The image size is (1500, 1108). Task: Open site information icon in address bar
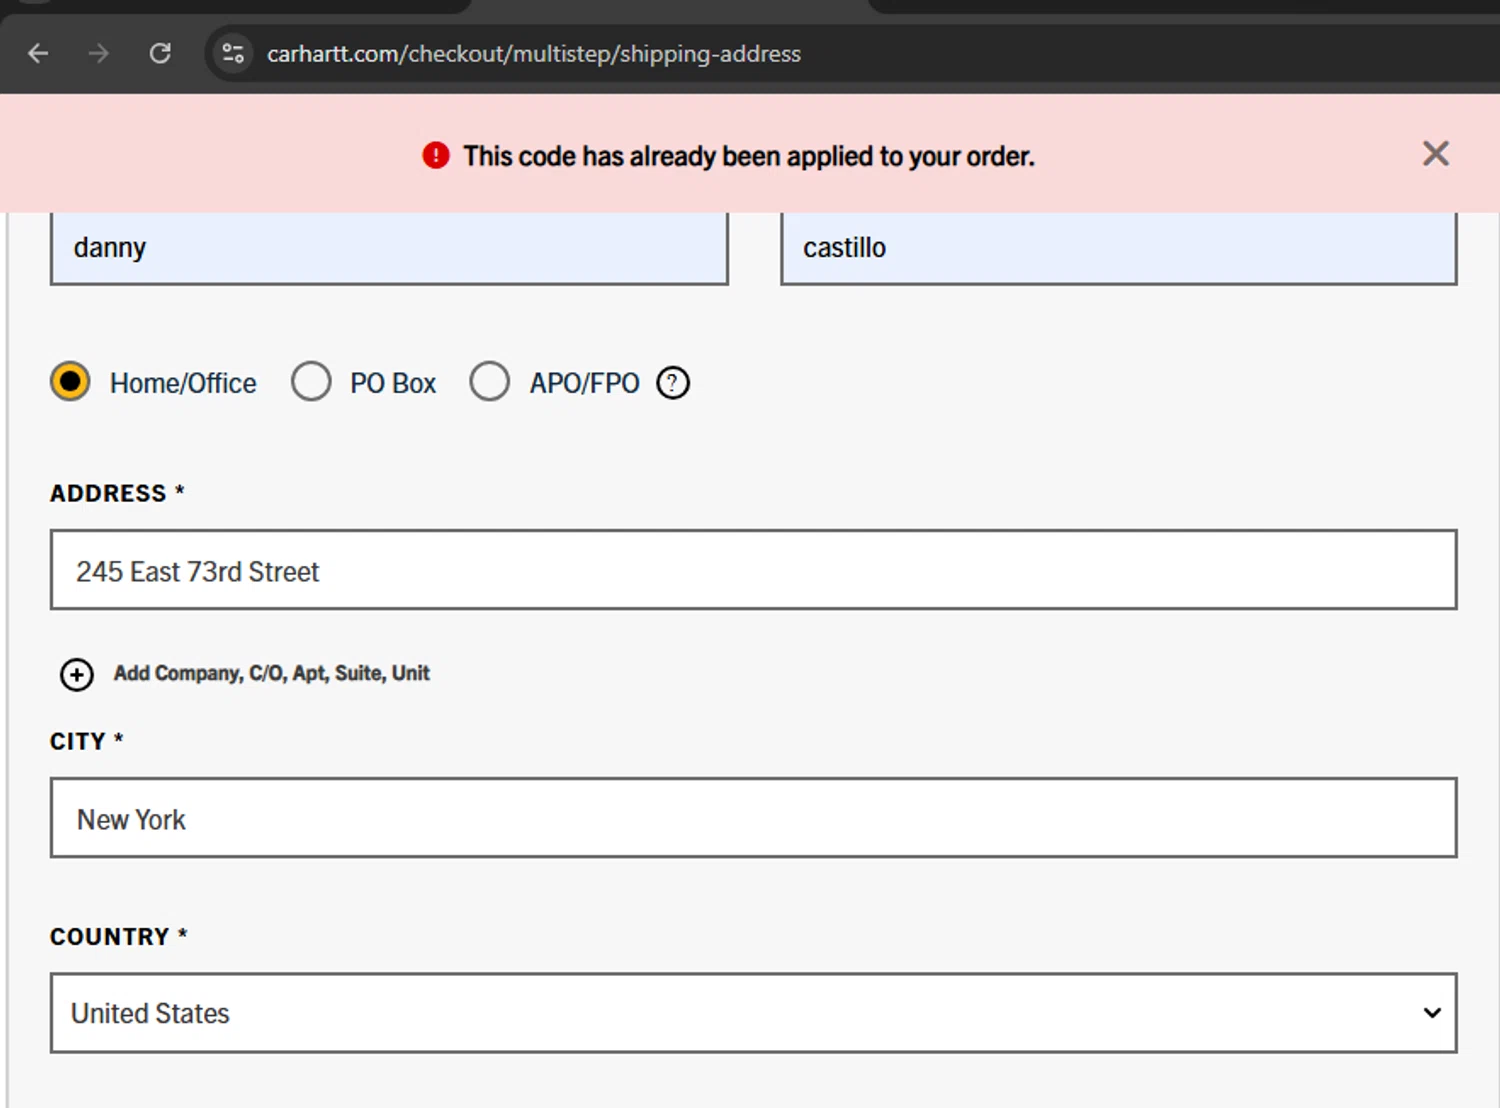pyautogui.click(x=233, y=53)
